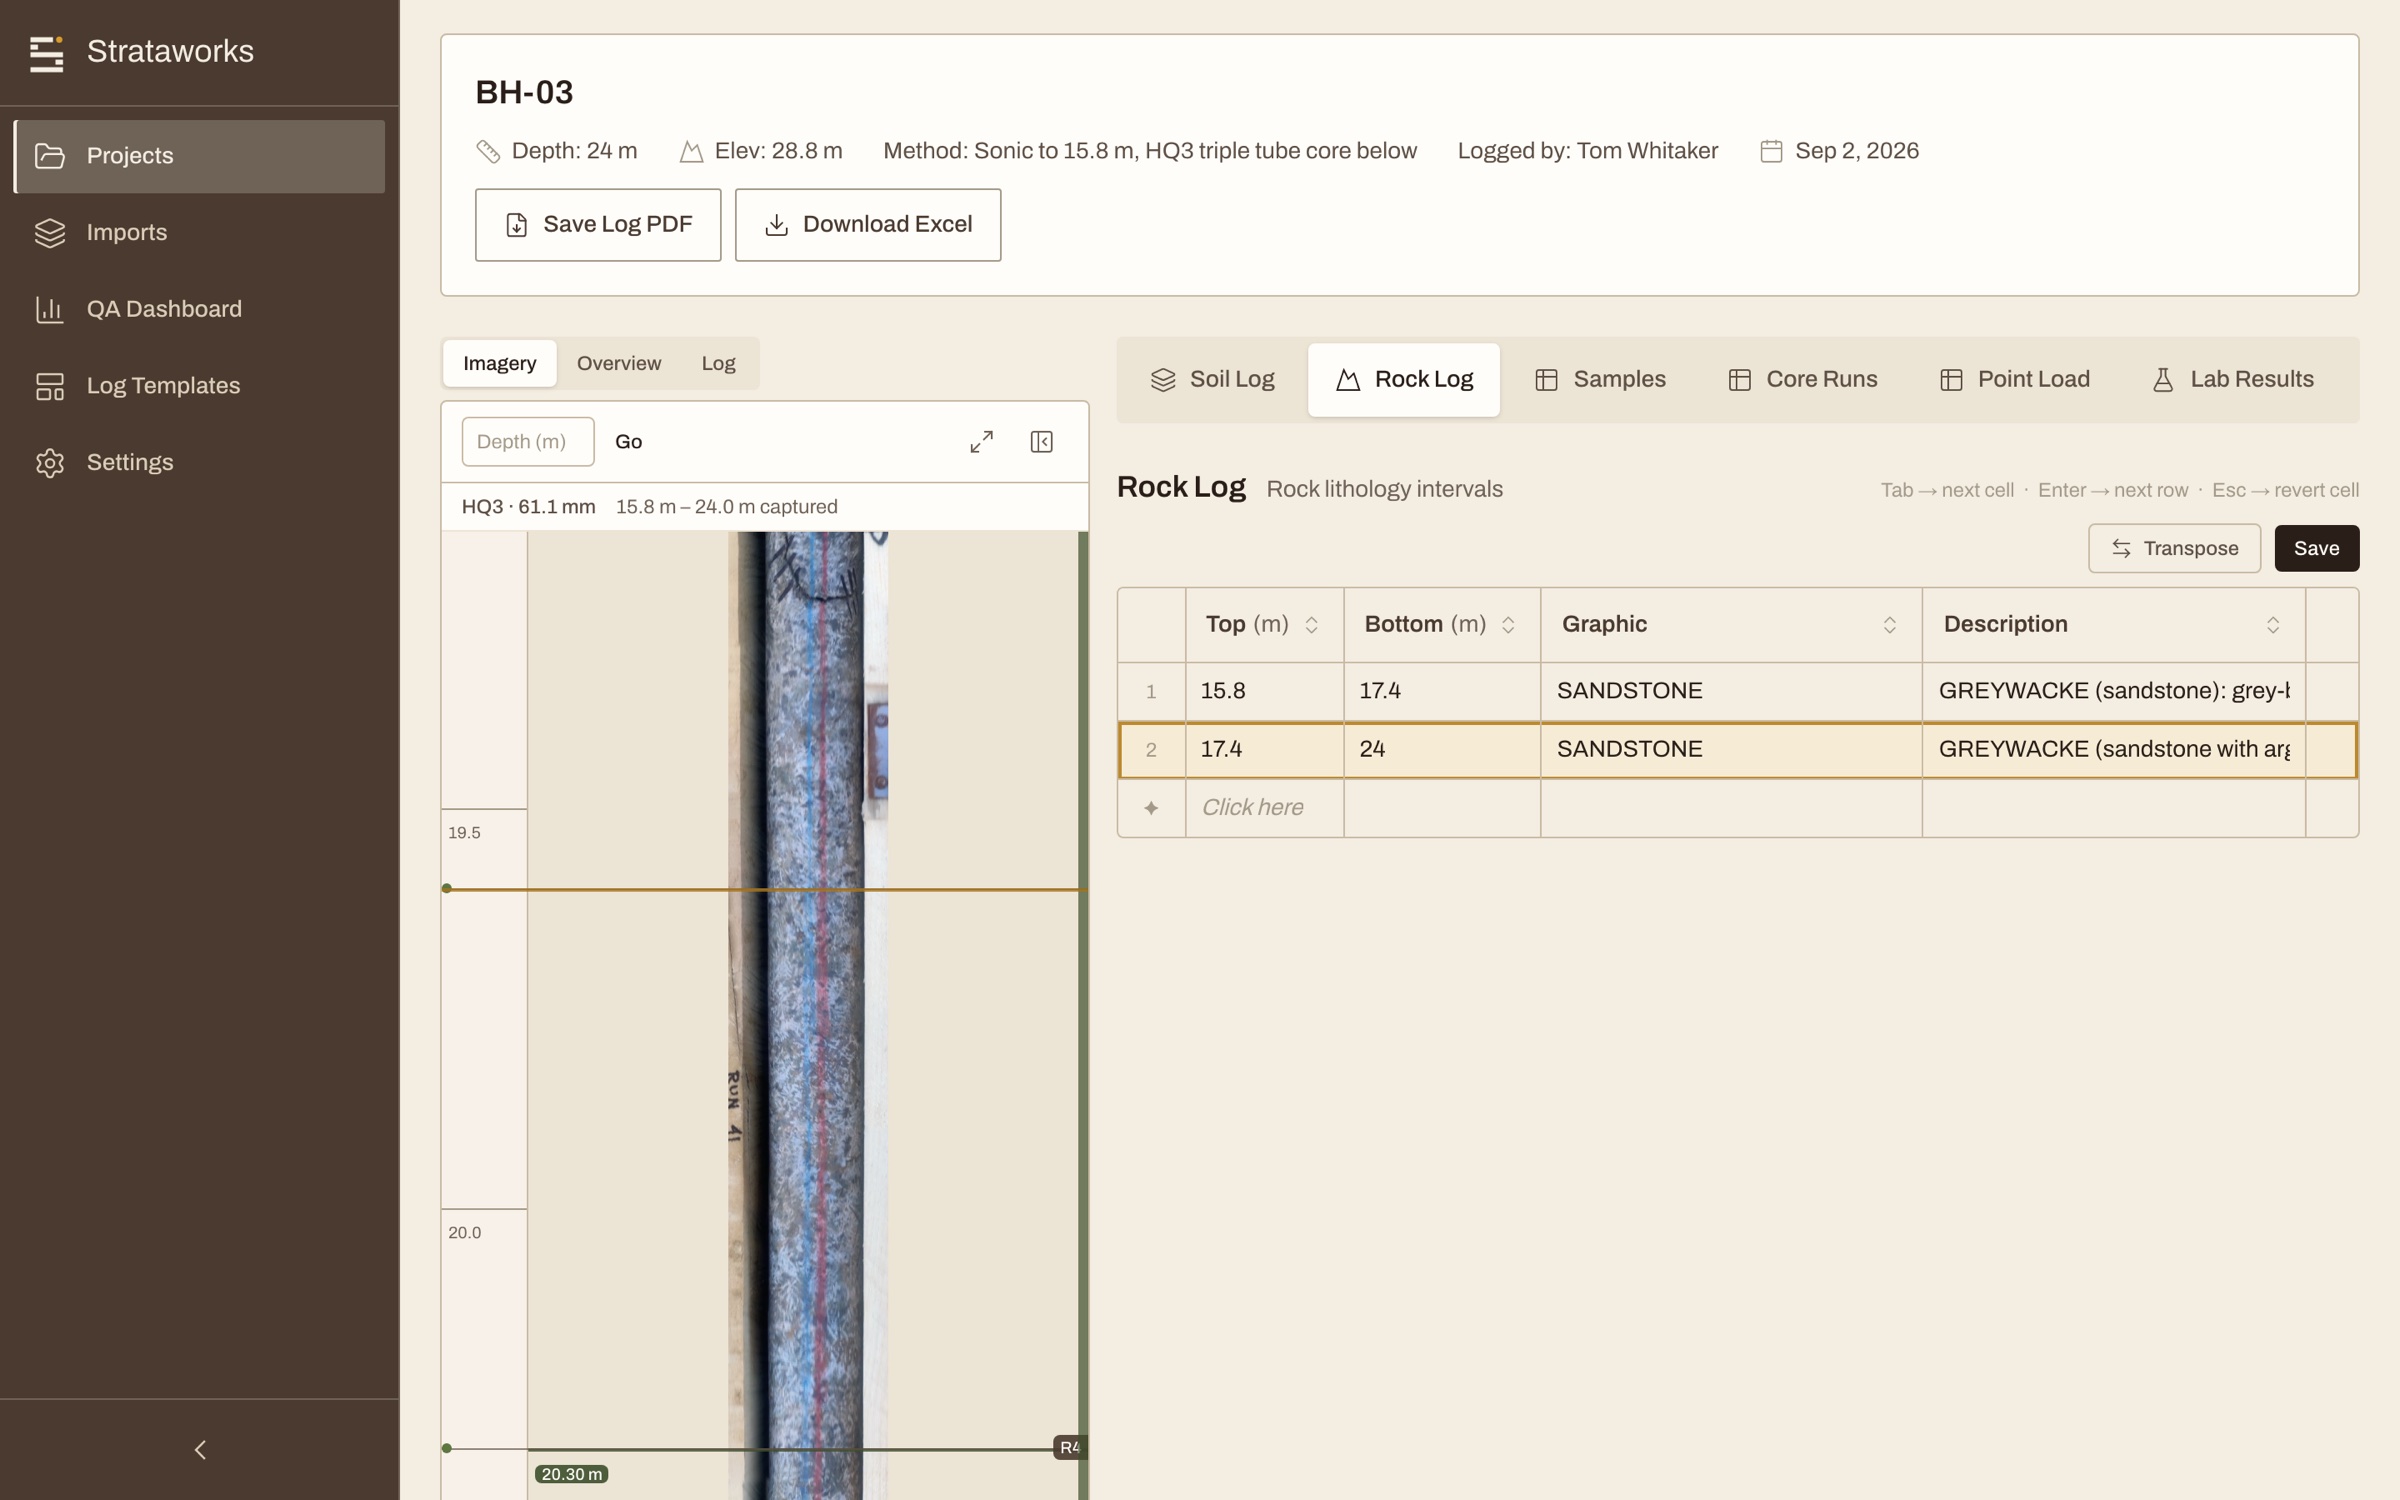The image size is (2400, 1500).
Task: Open the Point Load tab
Action: click(2014, 380)
